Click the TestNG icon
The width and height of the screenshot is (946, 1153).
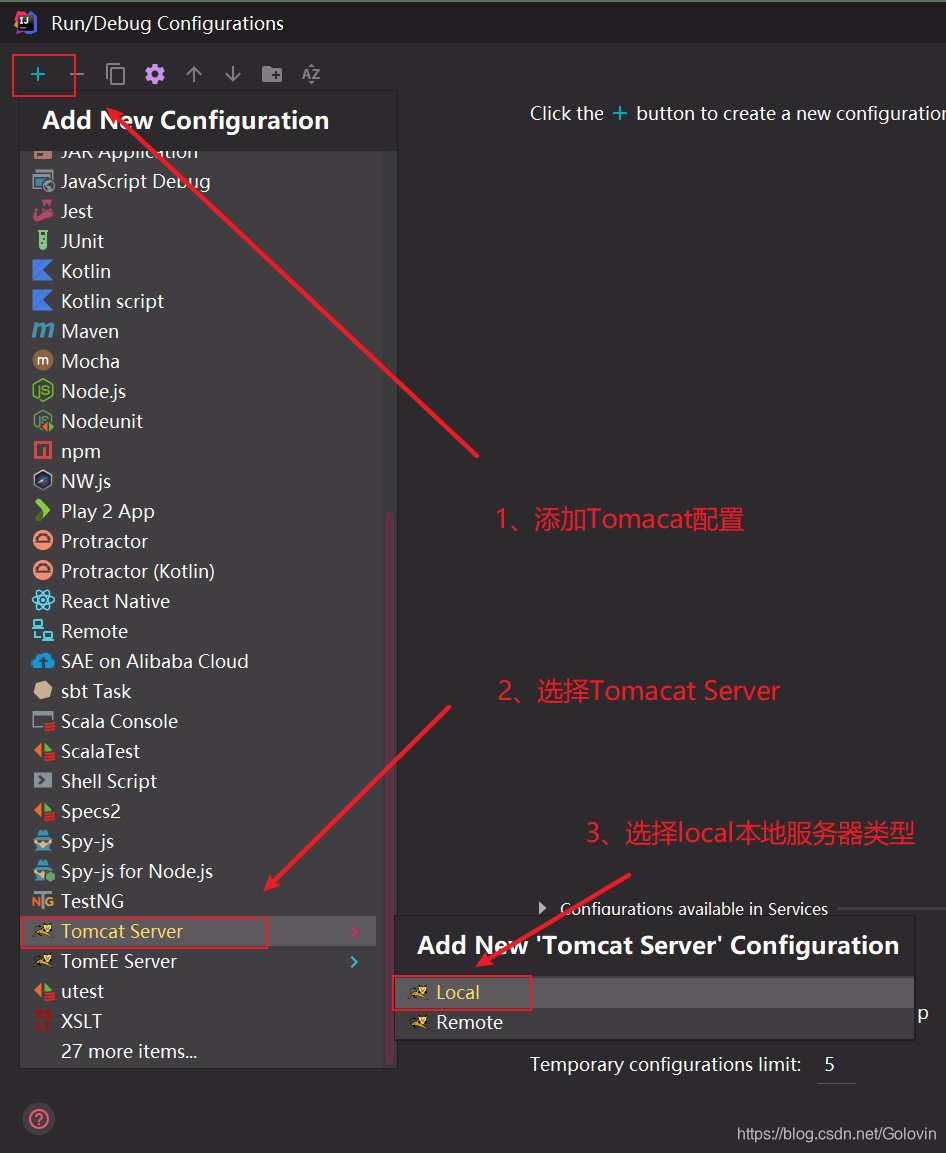43,901
